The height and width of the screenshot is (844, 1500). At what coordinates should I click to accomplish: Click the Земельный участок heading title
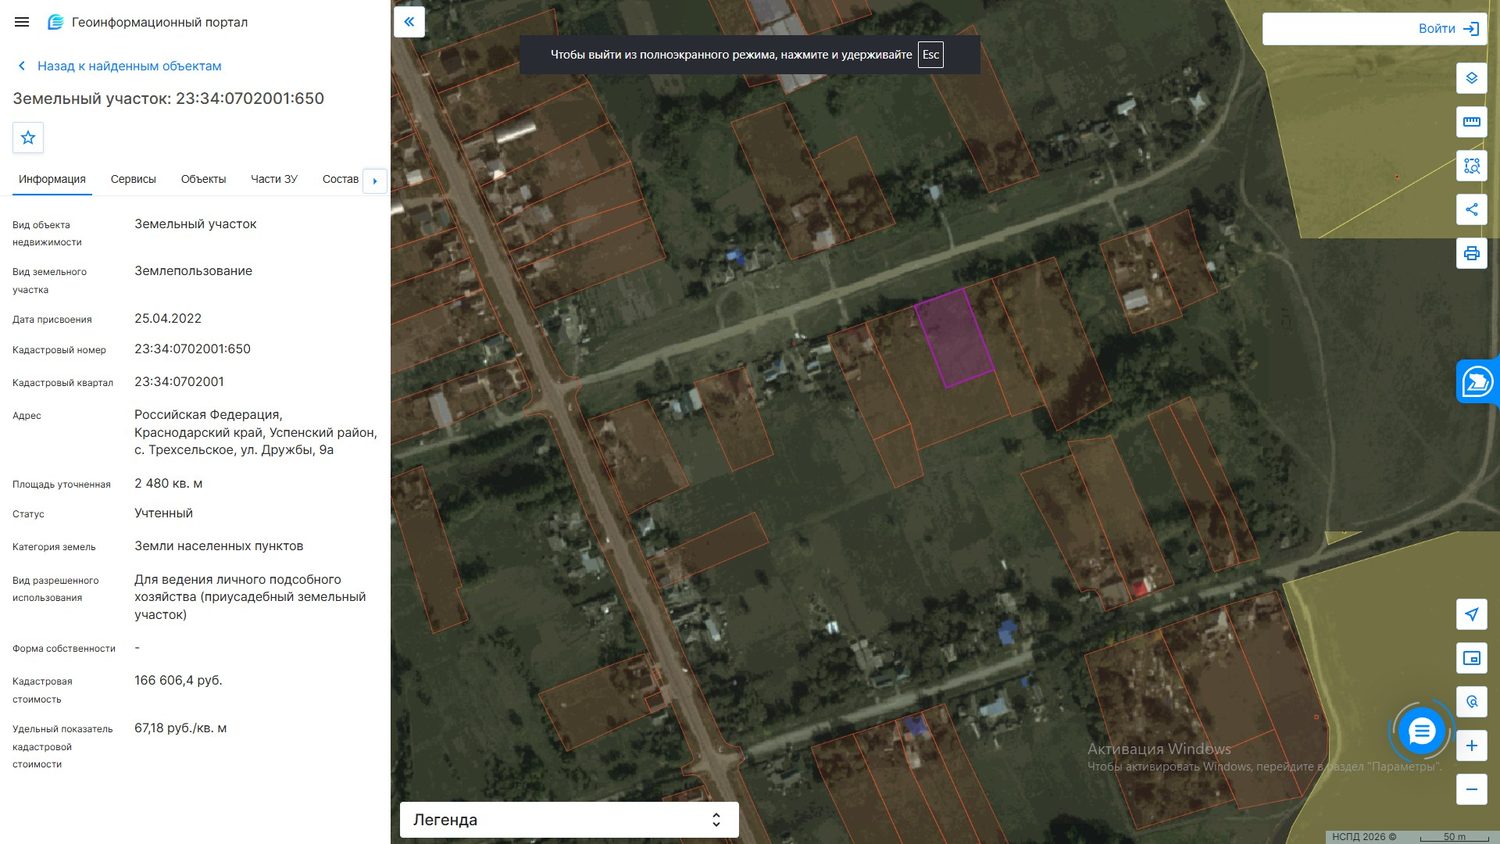[169, 99]
